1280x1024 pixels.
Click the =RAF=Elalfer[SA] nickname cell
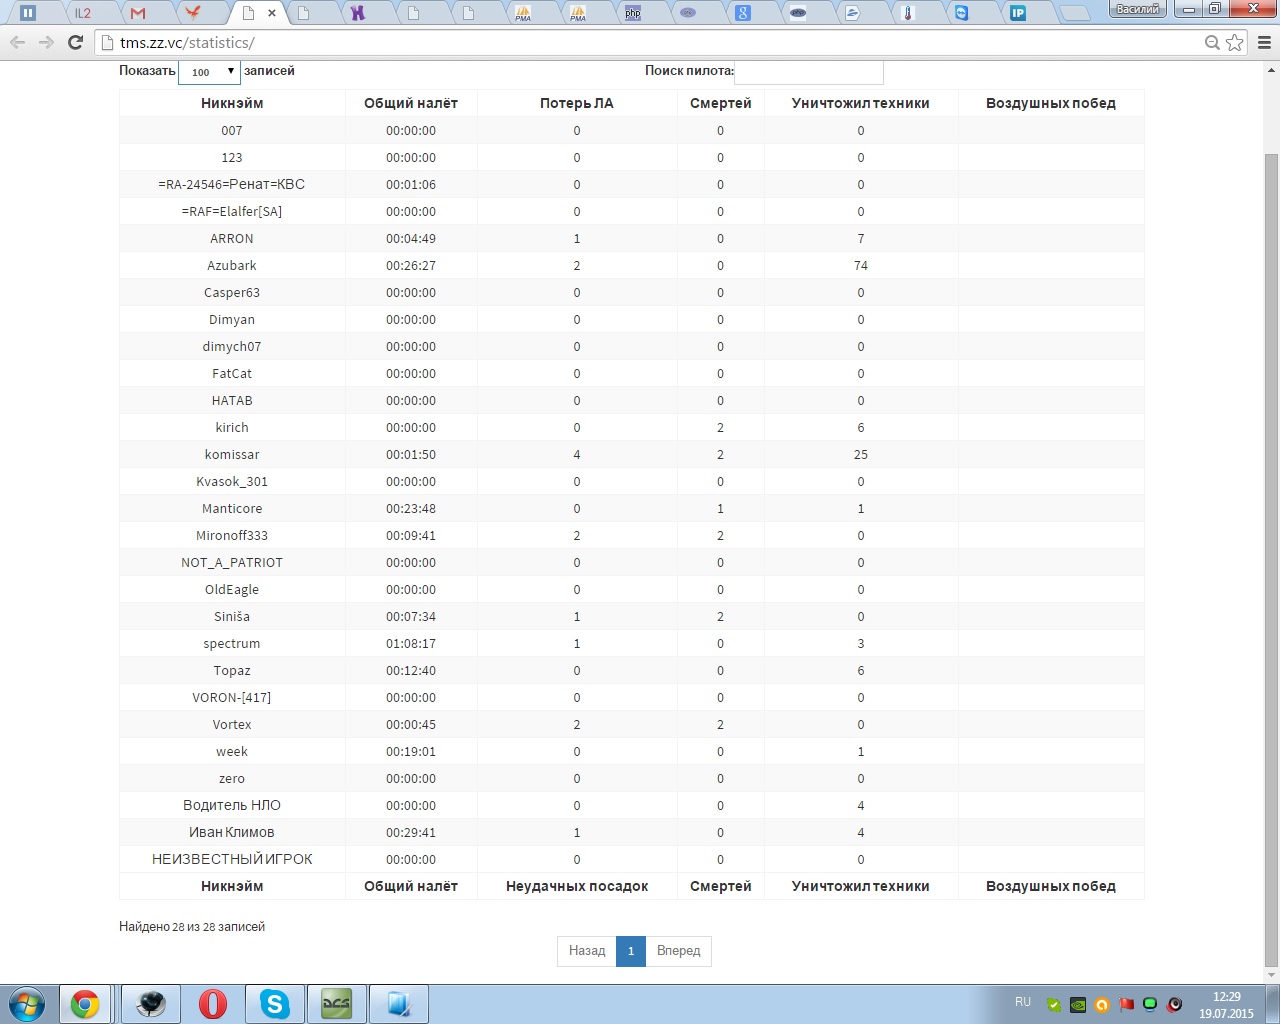tap(232, 211)
